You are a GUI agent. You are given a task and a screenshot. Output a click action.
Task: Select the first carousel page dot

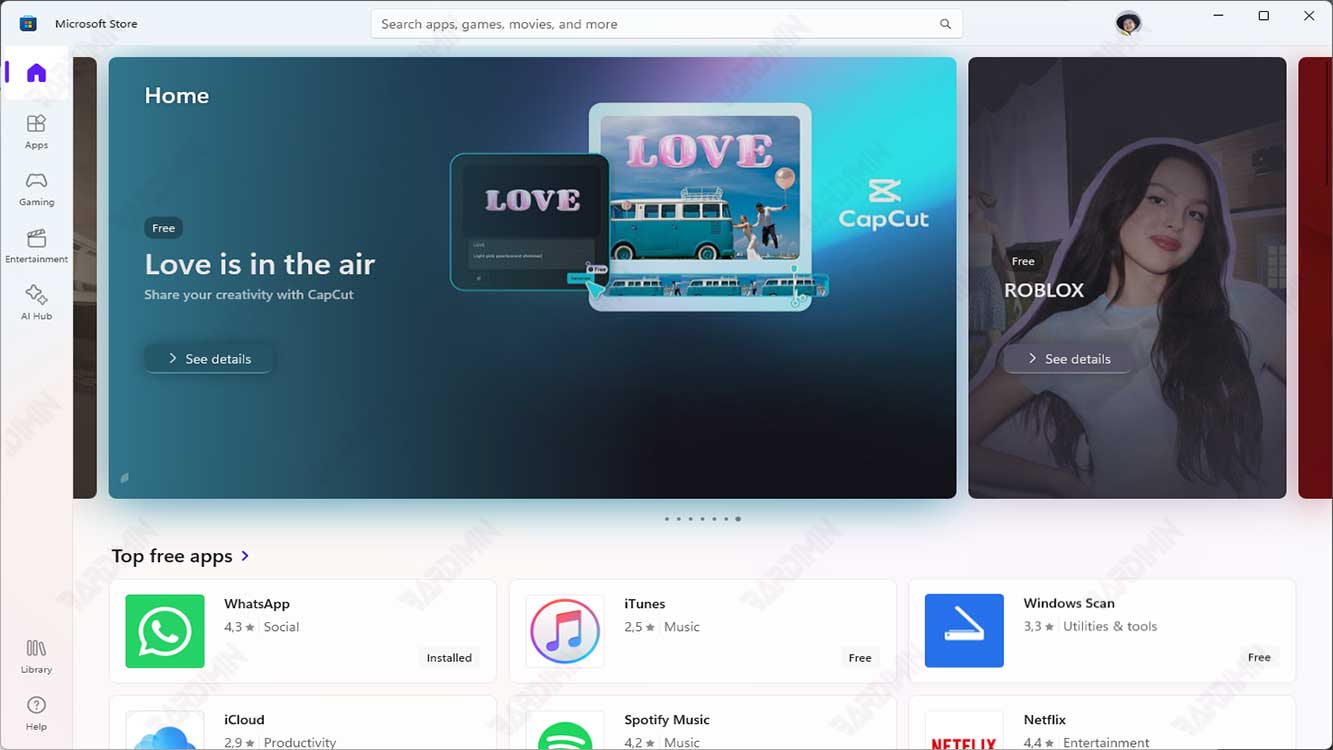coord(666,519)
